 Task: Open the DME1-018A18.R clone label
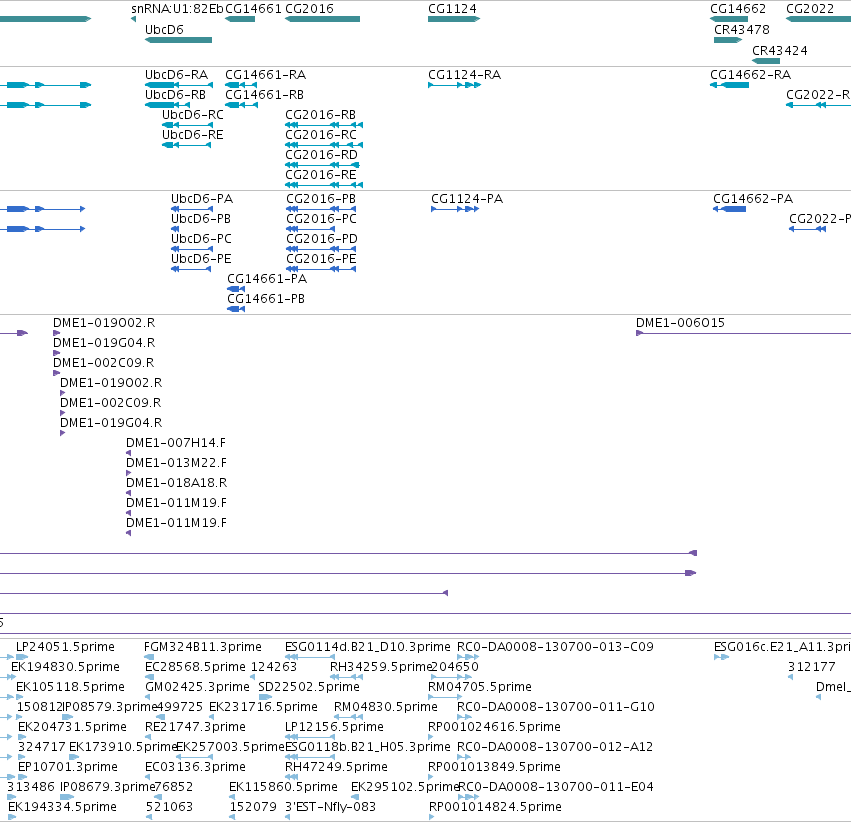pyautogui.click(x=176, y=483)
